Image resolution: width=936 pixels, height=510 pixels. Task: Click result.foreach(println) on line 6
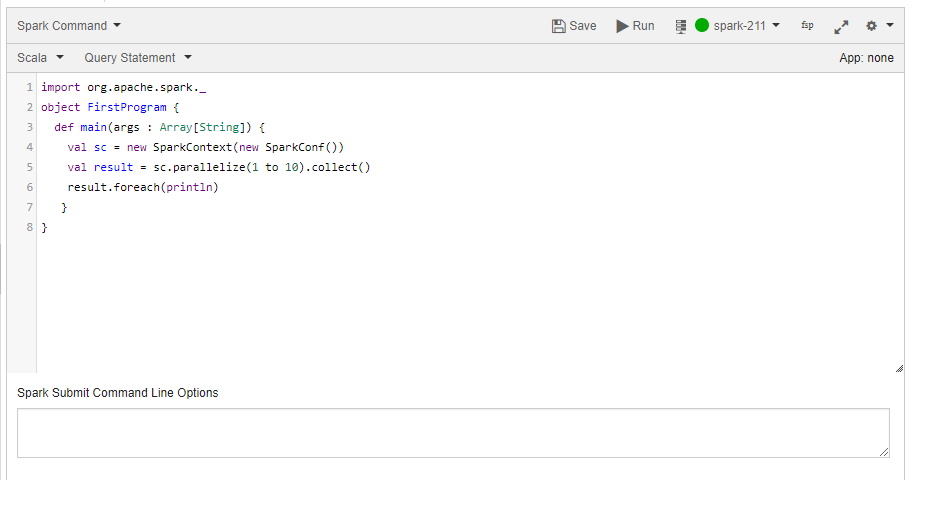point(143,188)
